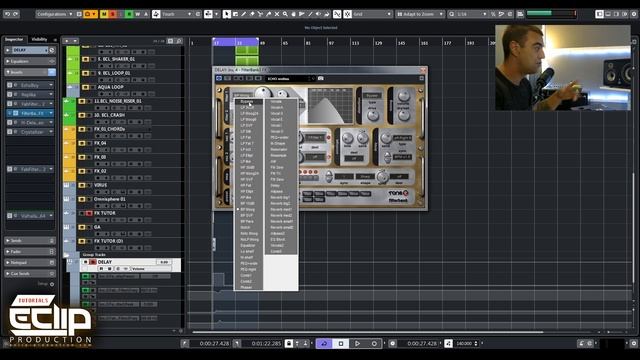Image resolution: width=640 pixels, height=360 pixels.
Task: Click the transport Stop button
Action: [x=340, y=344]
